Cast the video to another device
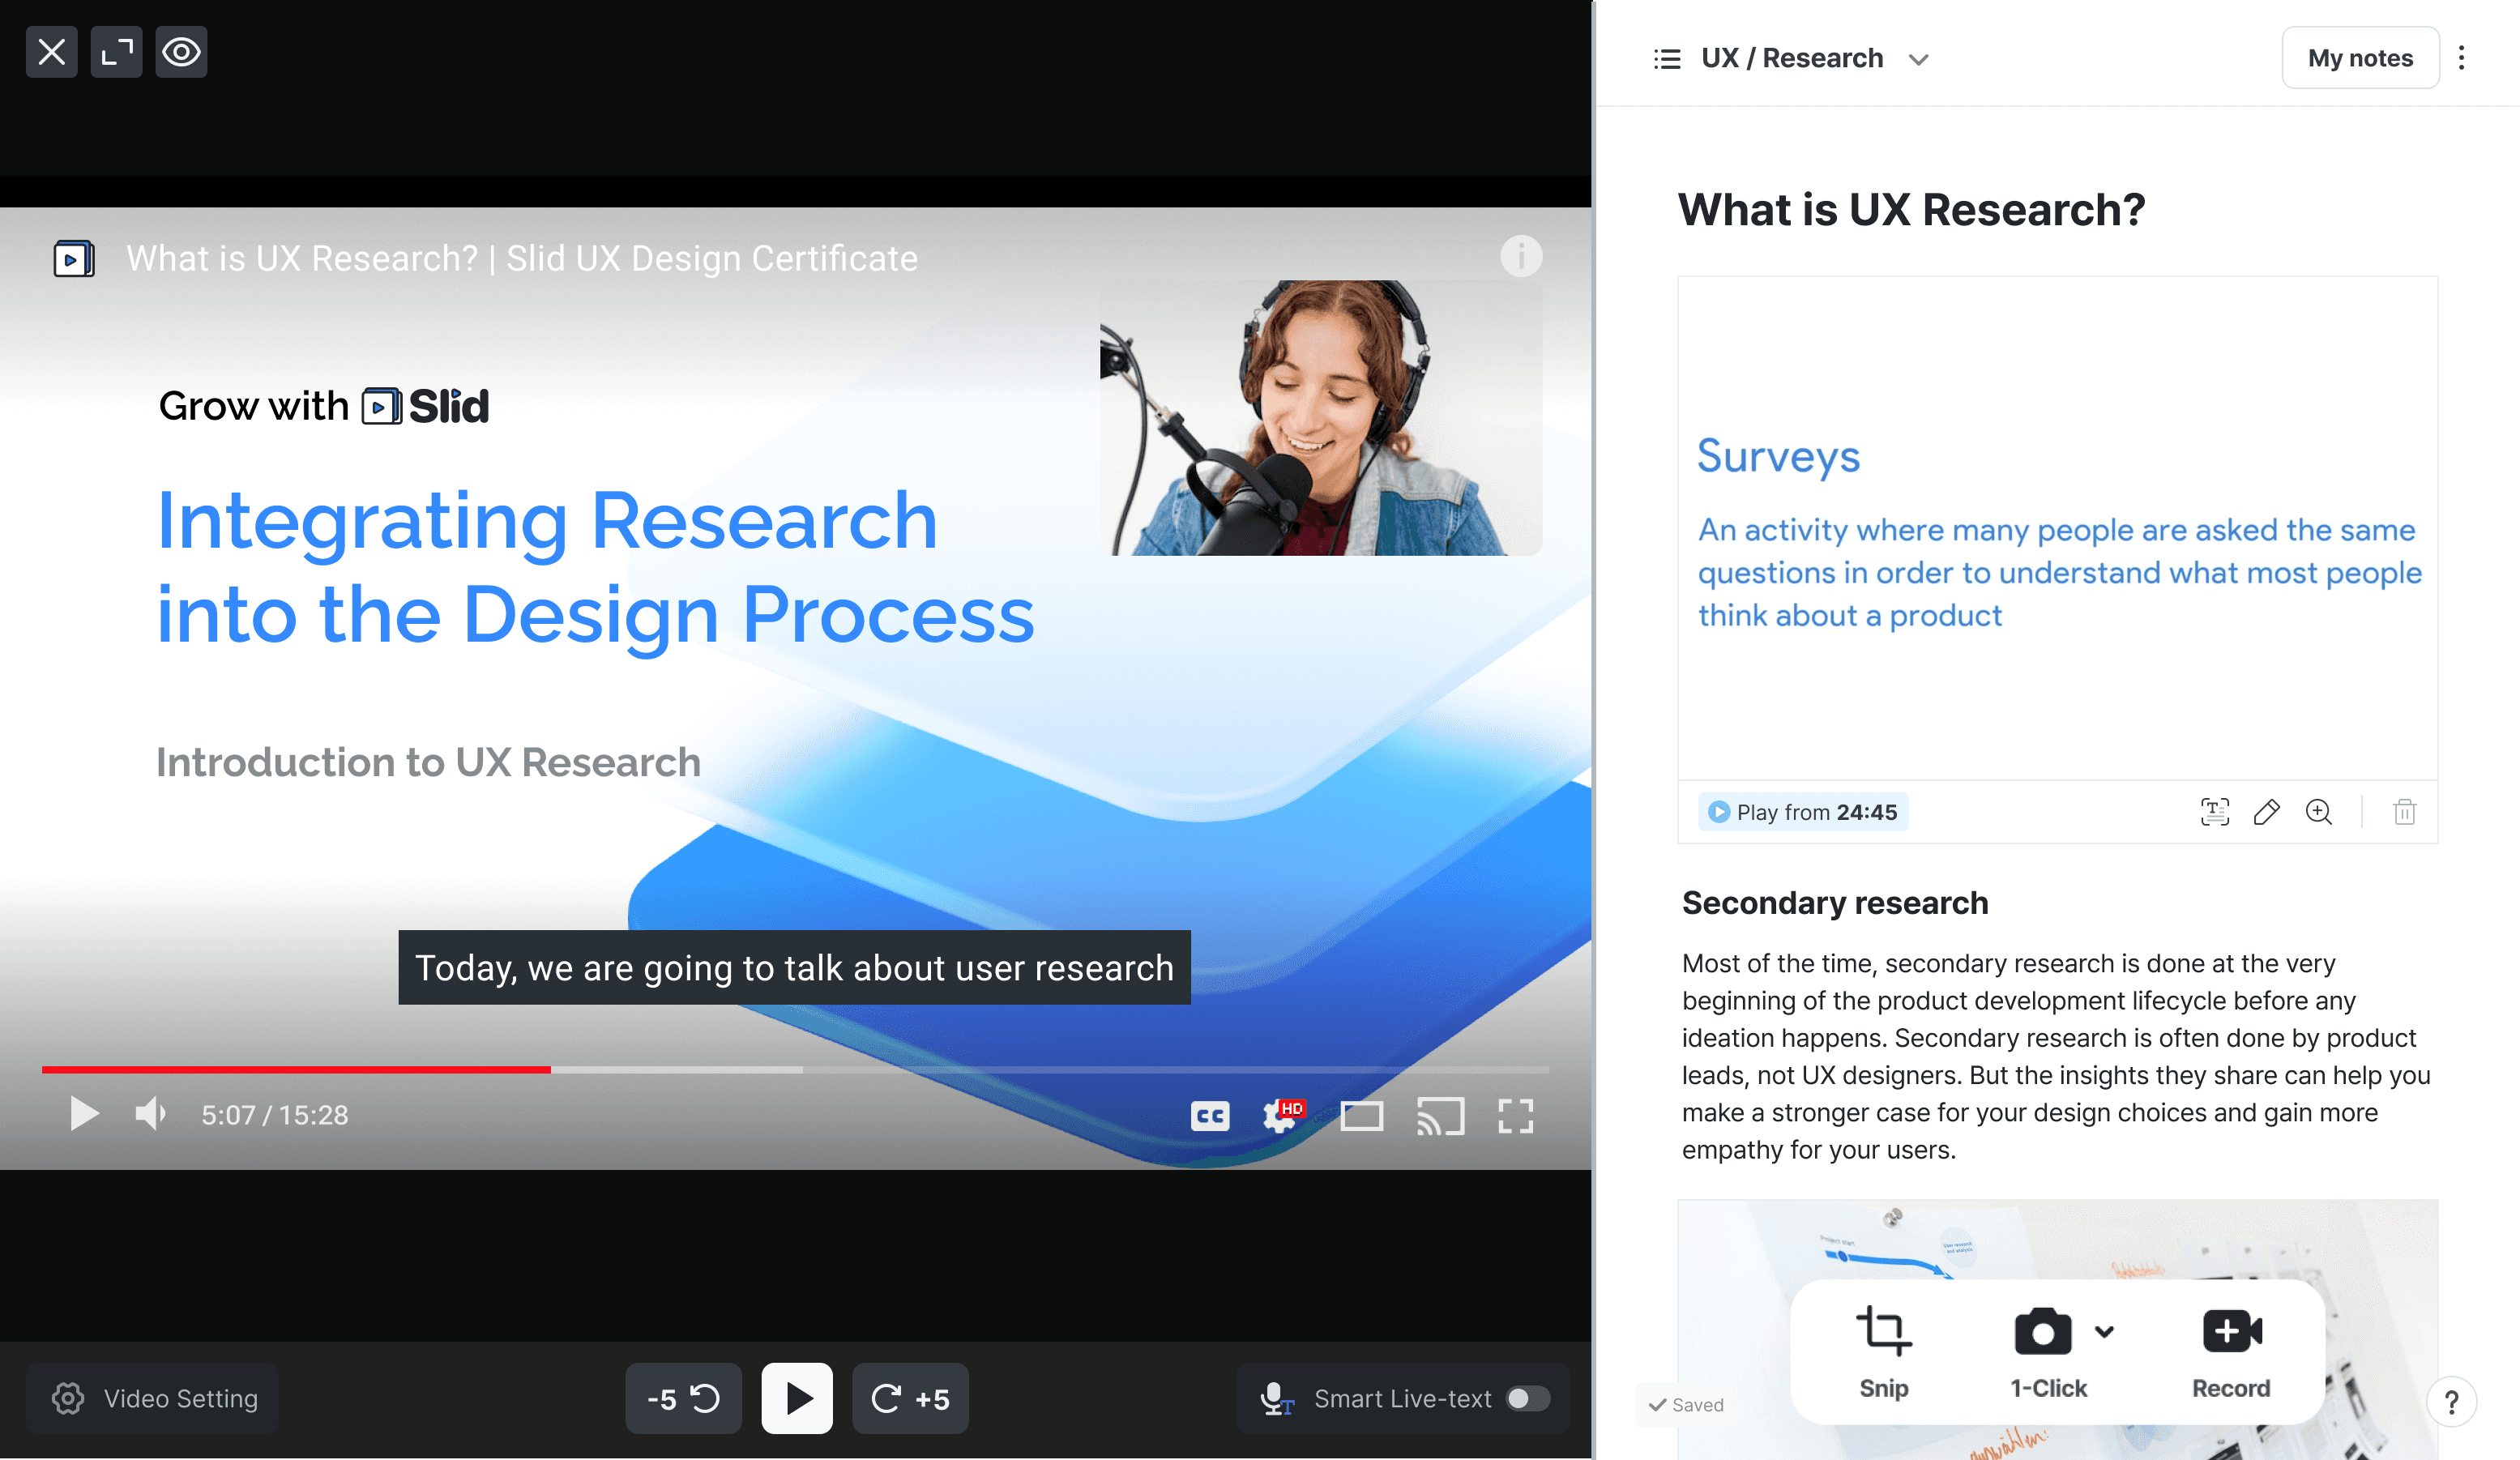This screenshot has width=2520, height=1460. click(x=1440, y=1116)
